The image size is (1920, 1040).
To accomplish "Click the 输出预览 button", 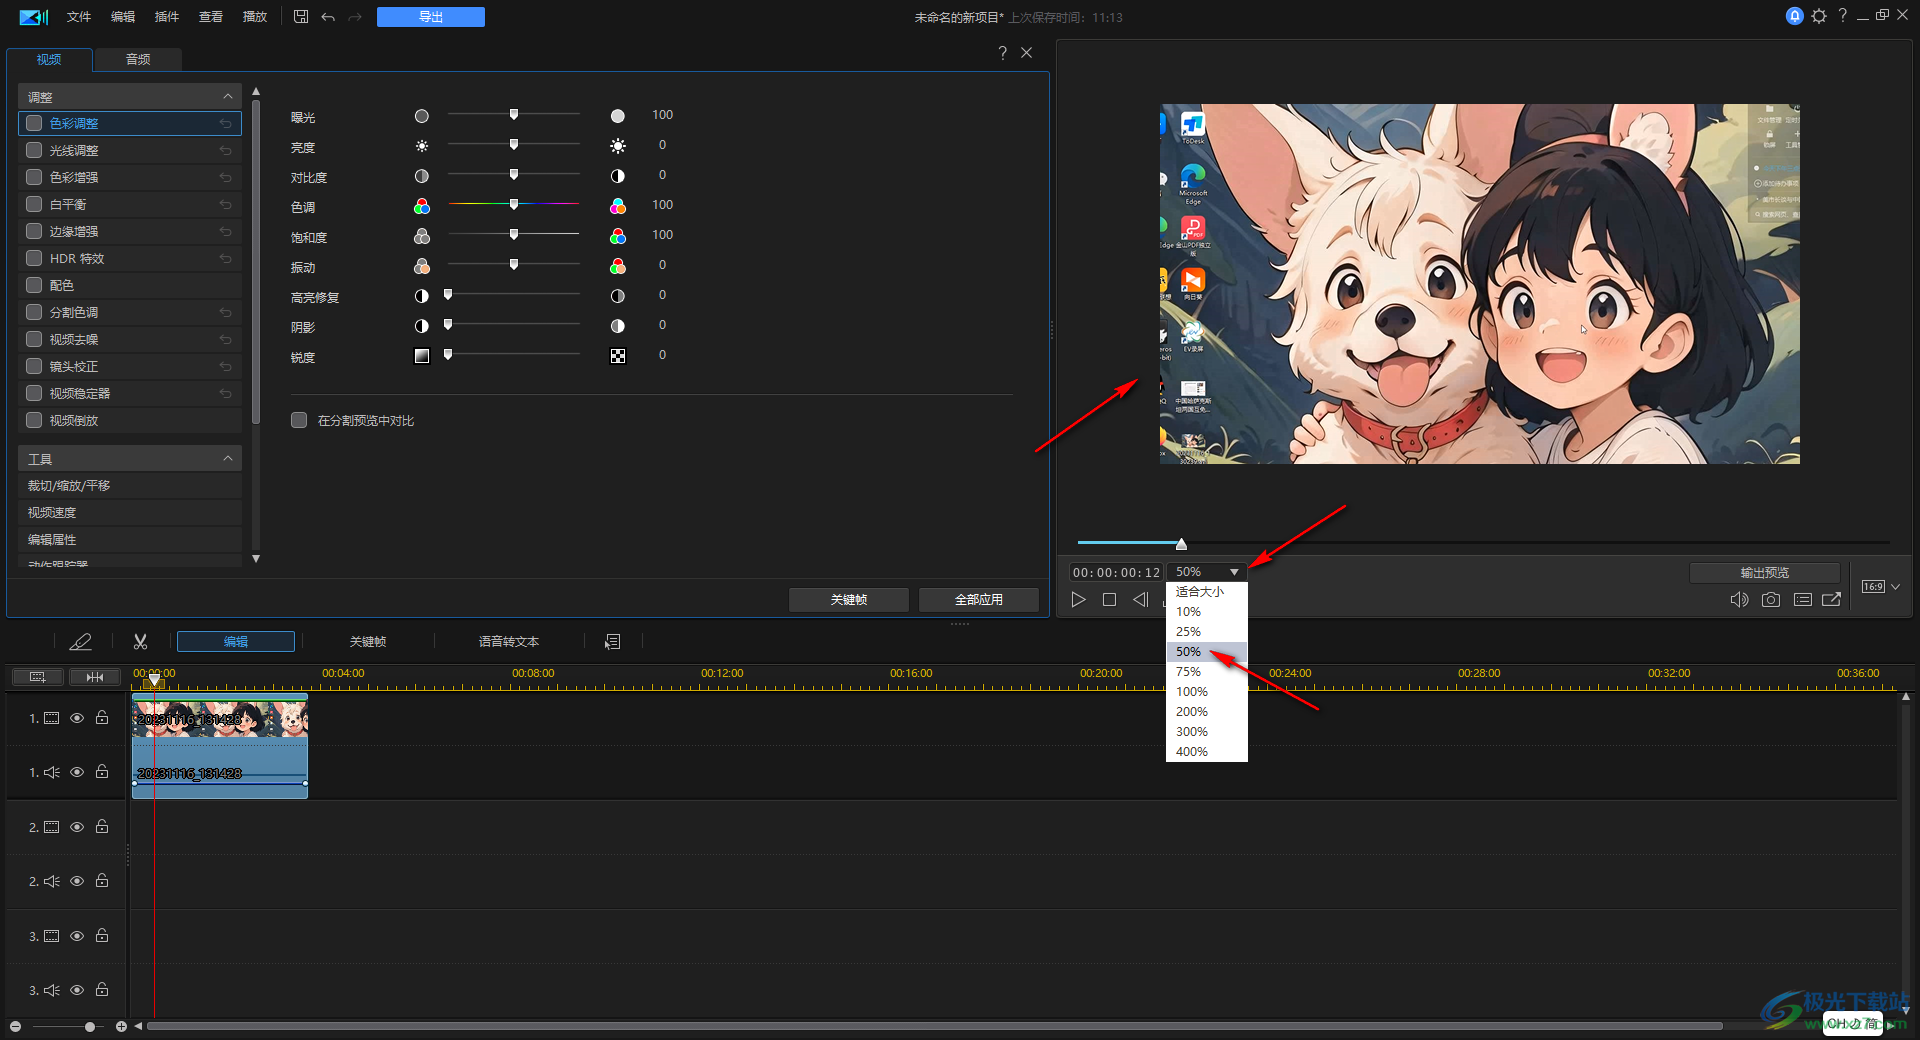I will coord(1765,573).
